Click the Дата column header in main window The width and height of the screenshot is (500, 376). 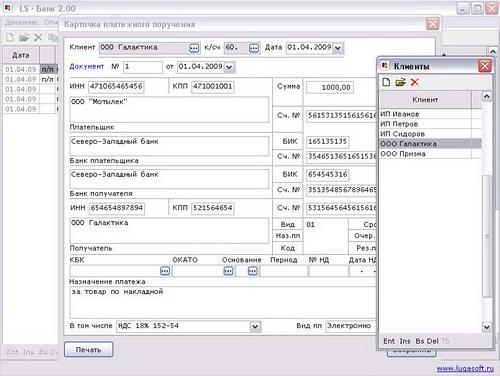[21, 55]
